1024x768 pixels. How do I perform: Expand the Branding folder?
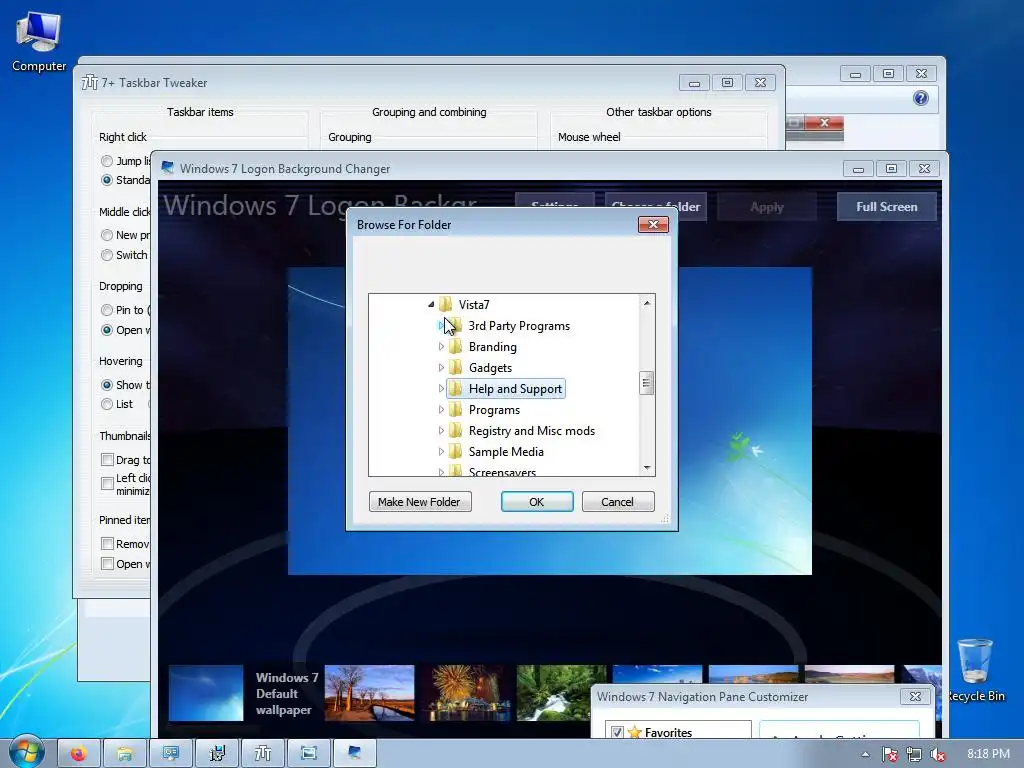click(x=441, y=346)
